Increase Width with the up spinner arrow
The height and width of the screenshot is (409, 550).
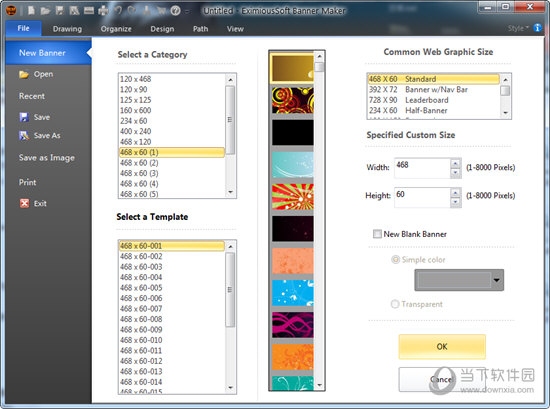click(455, 163)
